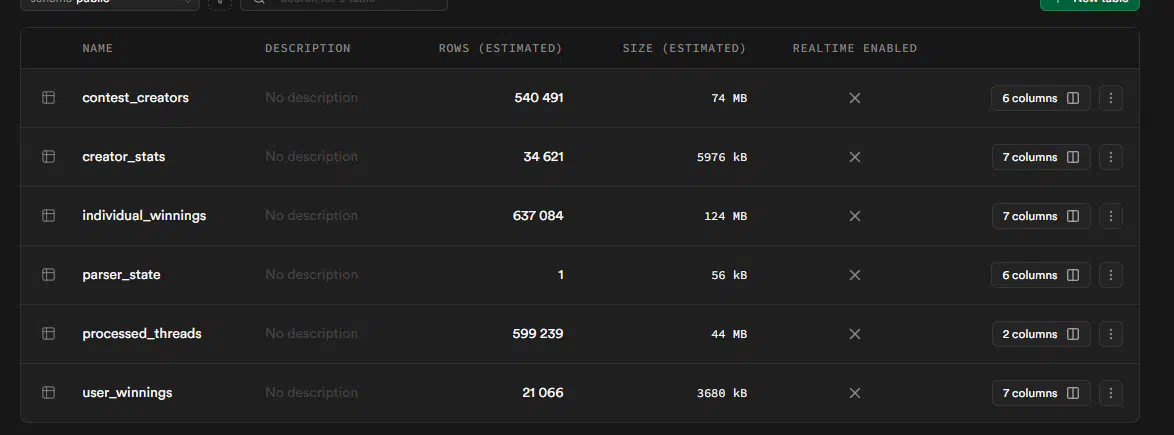Expand the schema selector dropdown
1174x435 pixels.
[x=110, y=3]
